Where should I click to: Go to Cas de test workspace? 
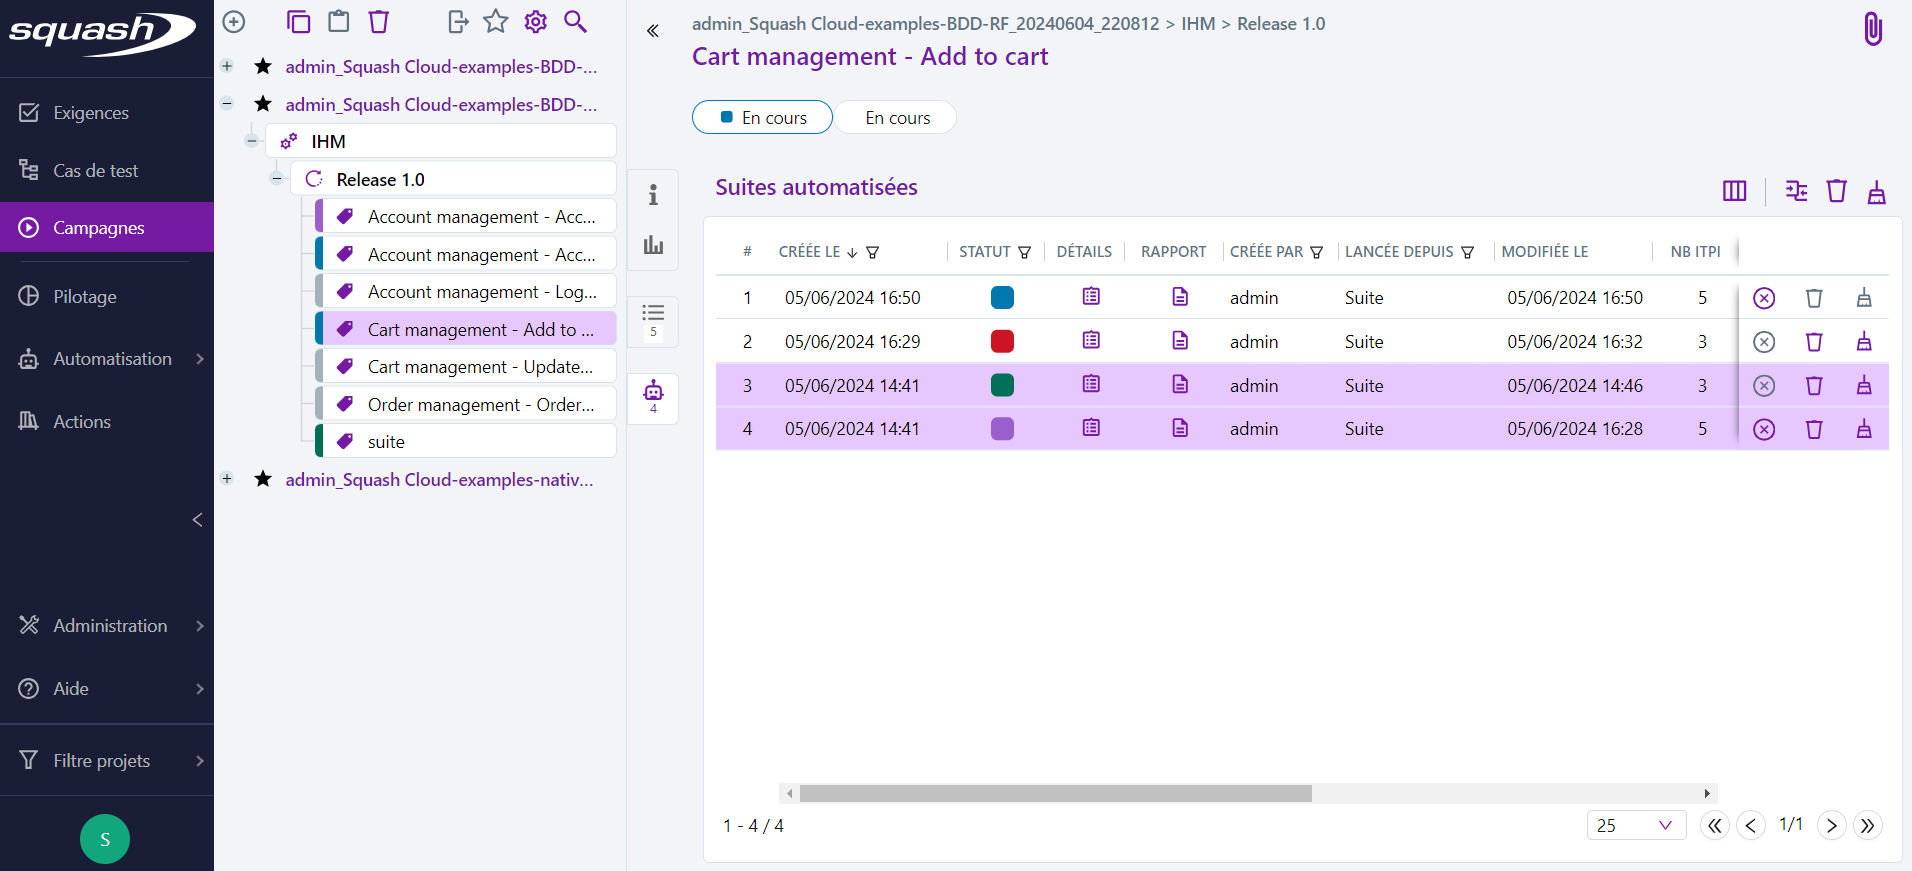[x=96, y=171]
